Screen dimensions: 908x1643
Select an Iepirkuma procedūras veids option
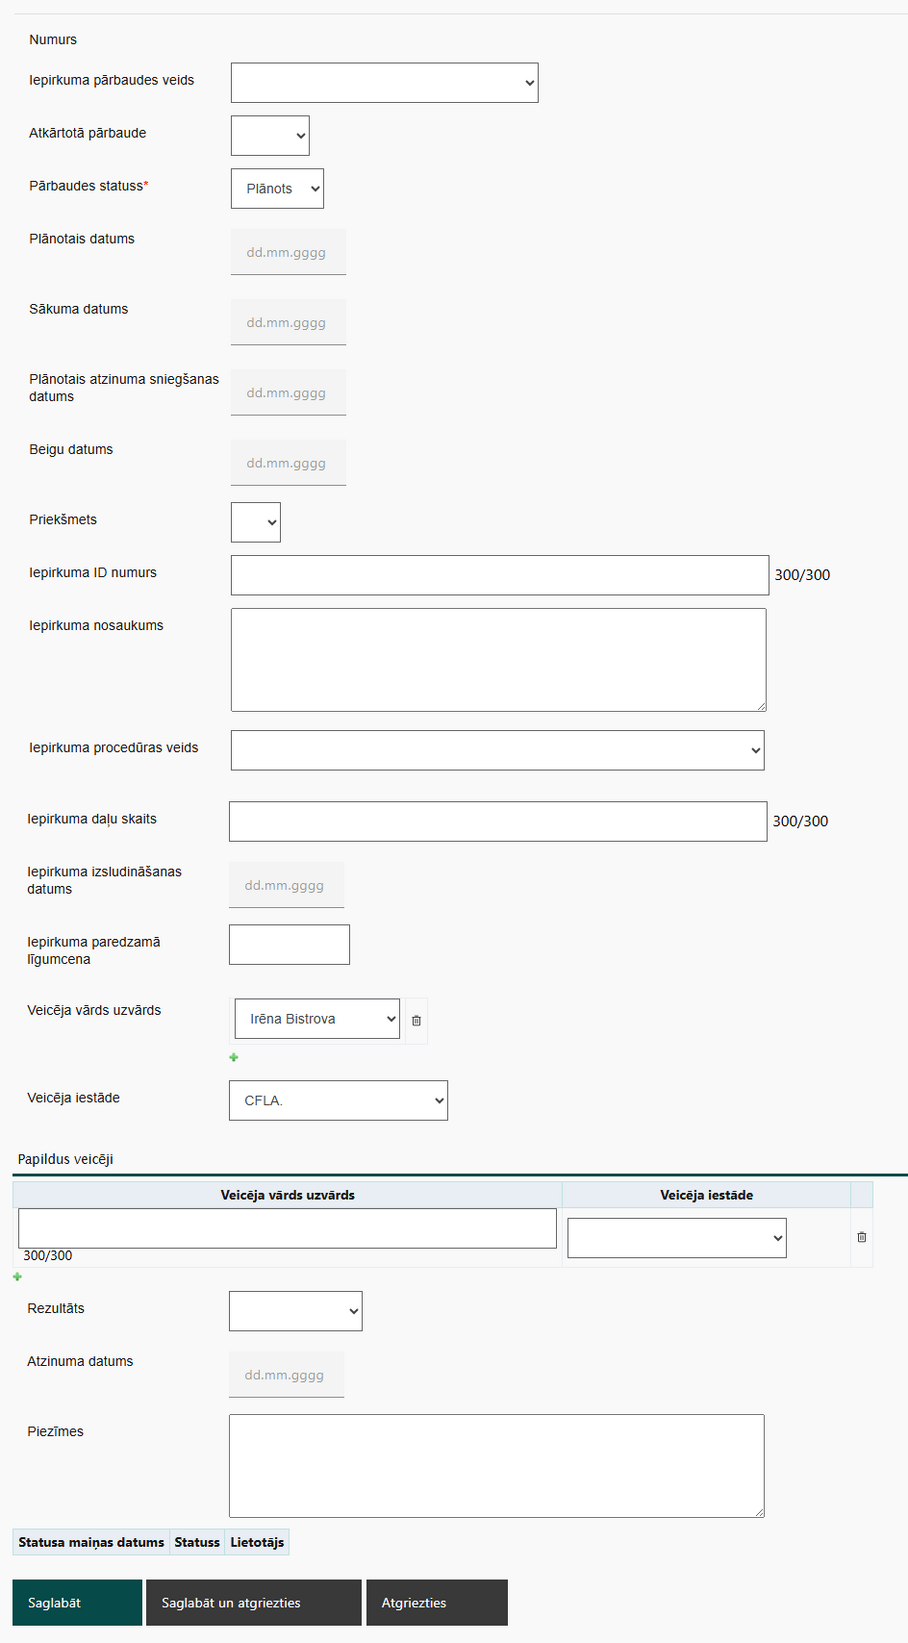point(497,750)
